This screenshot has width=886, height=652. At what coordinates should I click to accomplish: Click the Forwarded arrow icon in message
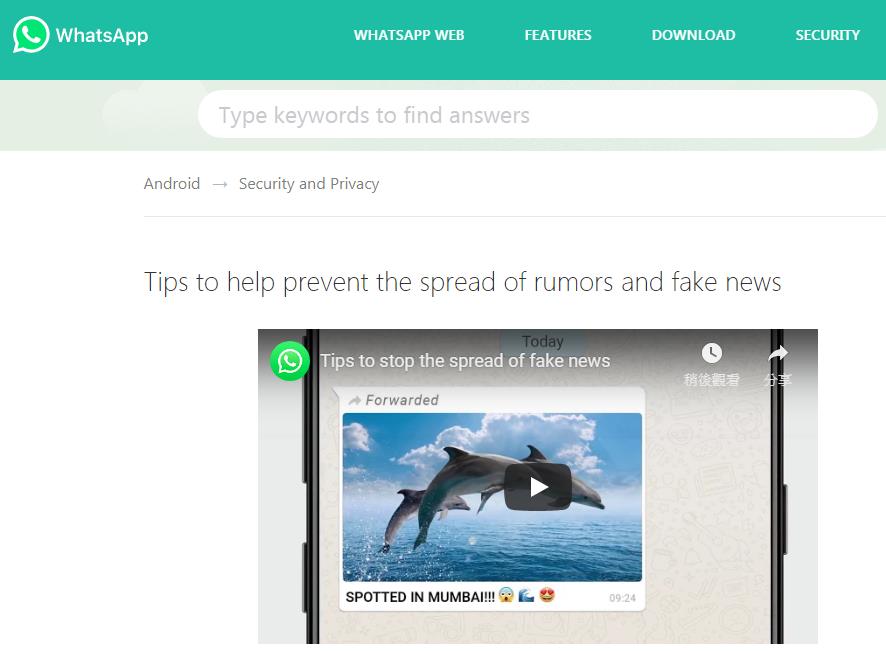[x=354, y=401]
